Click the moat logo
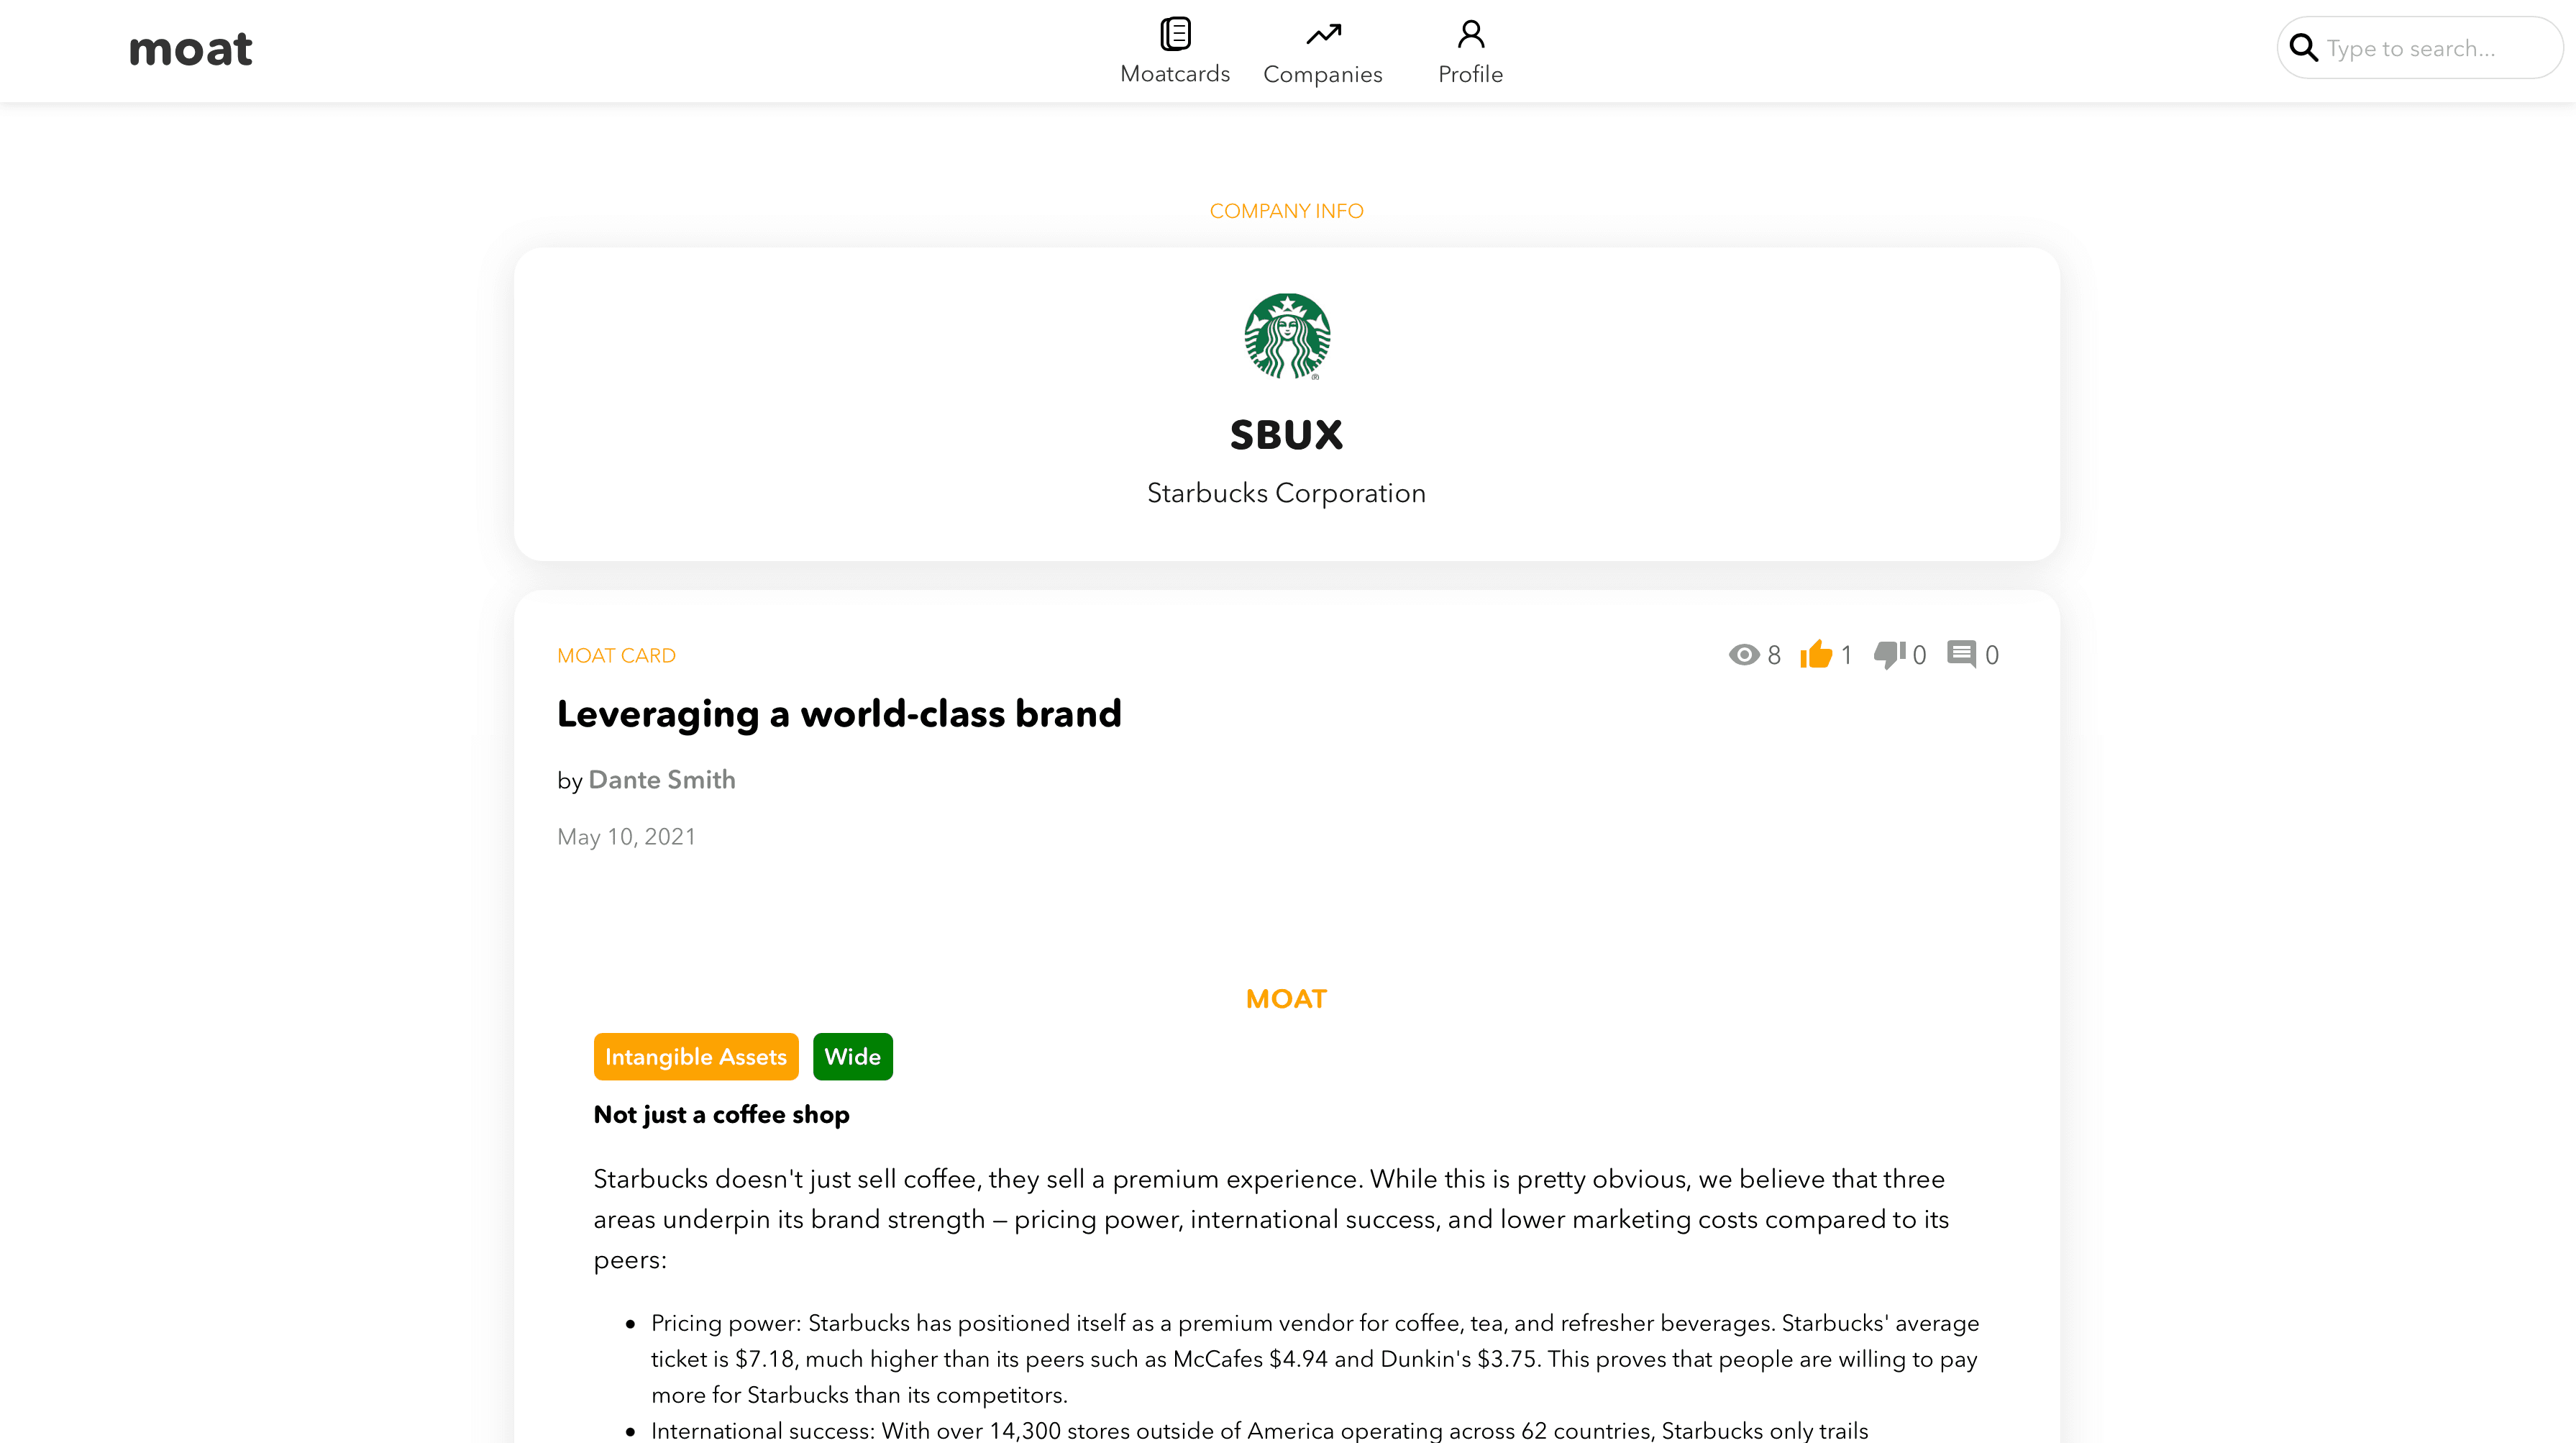The height and width of the screenshot is (1443, 2576). (x=190, y=50)
